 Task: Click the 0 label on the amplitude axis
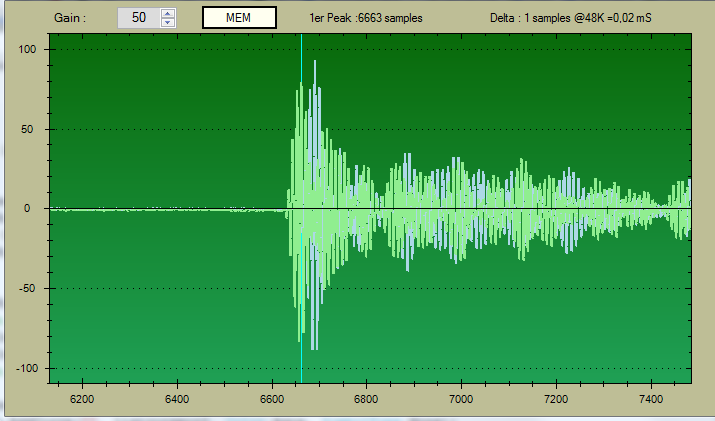pos(33,209)
